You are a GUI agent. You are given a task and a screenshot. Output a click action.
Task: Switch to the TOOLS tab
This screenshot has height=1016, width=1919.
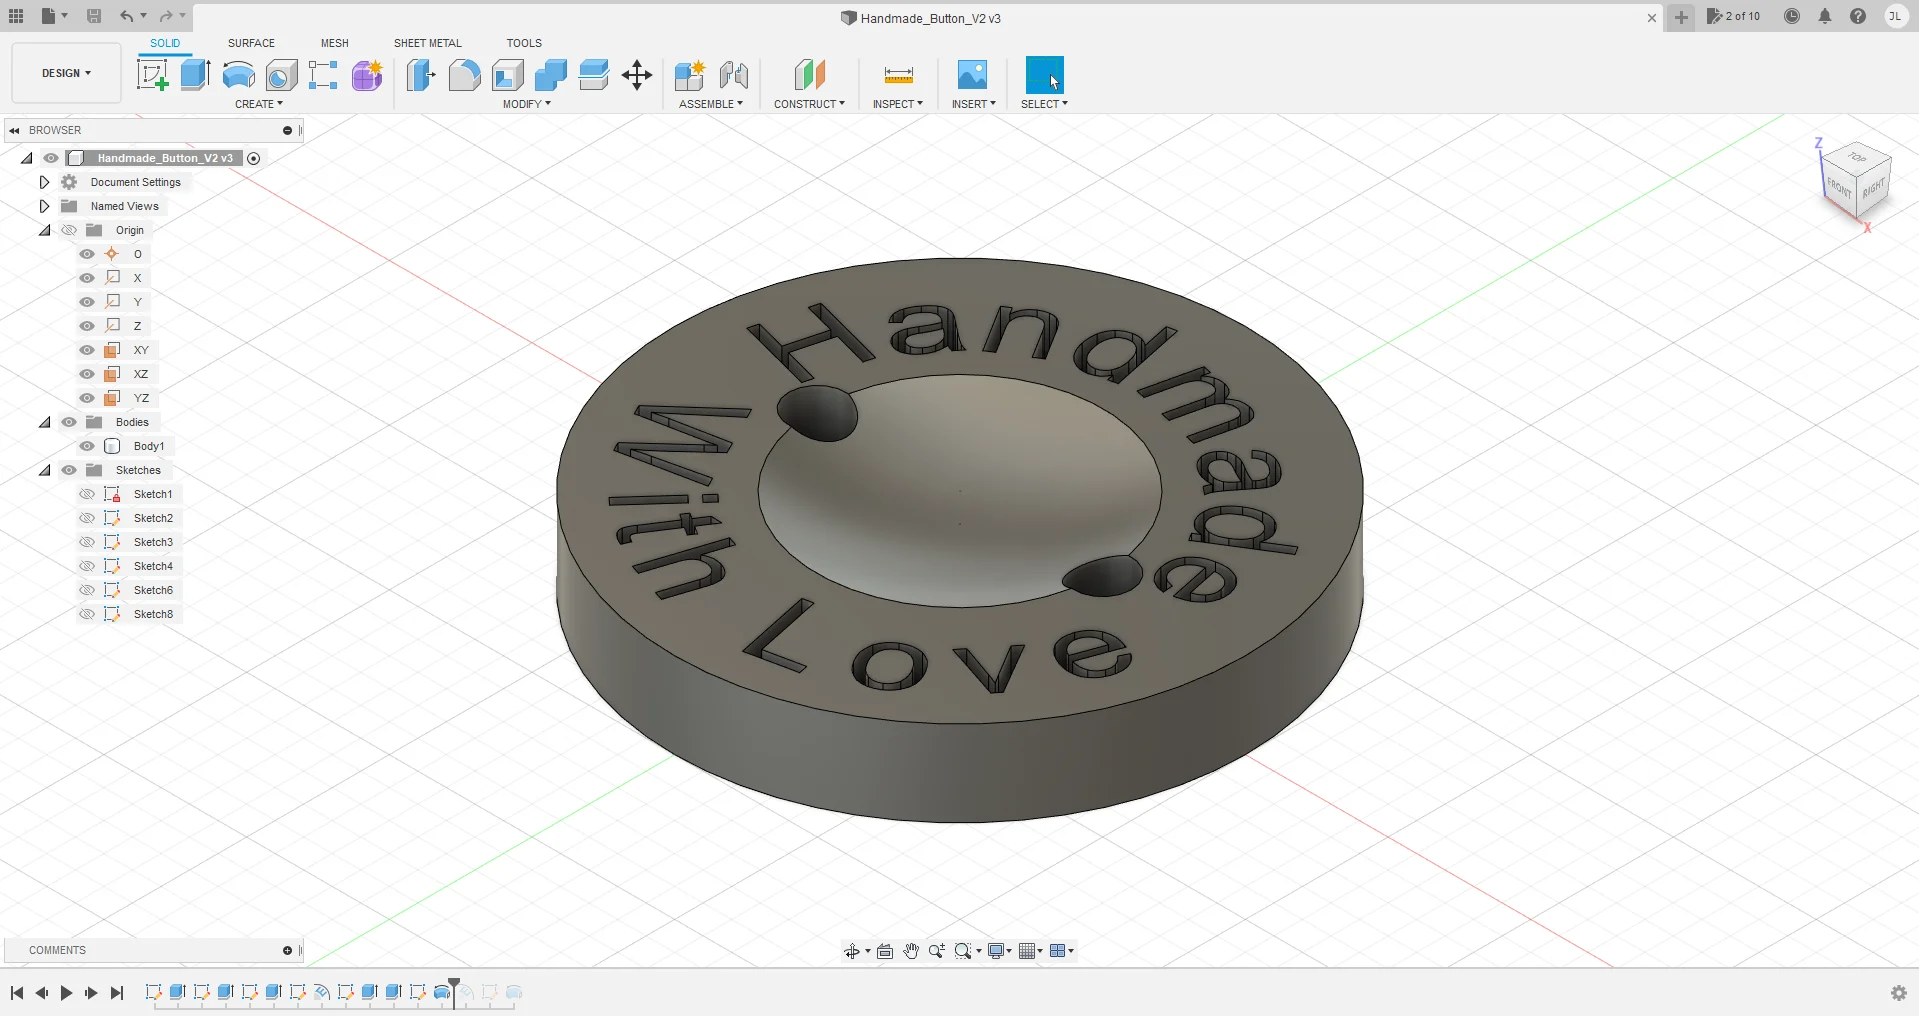(x=524, y=43)
